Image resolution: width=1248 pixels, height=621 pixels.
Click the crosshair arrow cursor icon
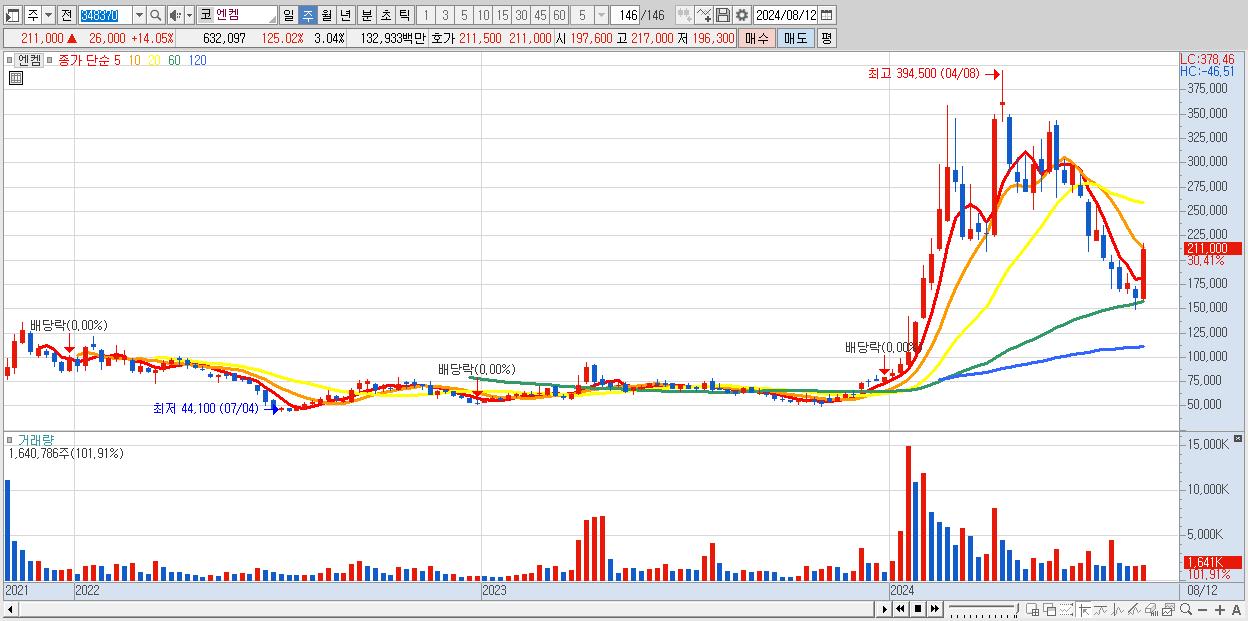1085,610
